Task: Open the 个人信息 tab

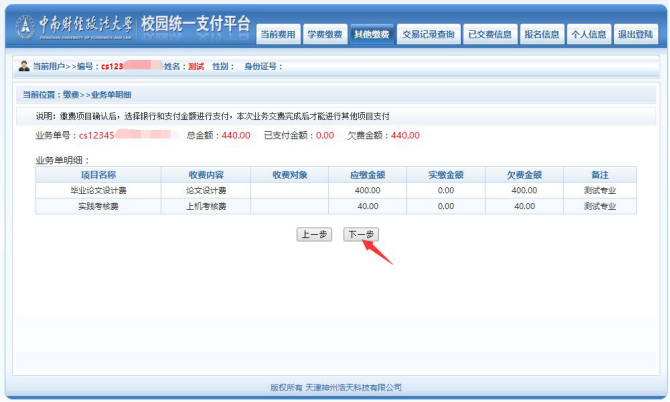Action: pos(589,34)
